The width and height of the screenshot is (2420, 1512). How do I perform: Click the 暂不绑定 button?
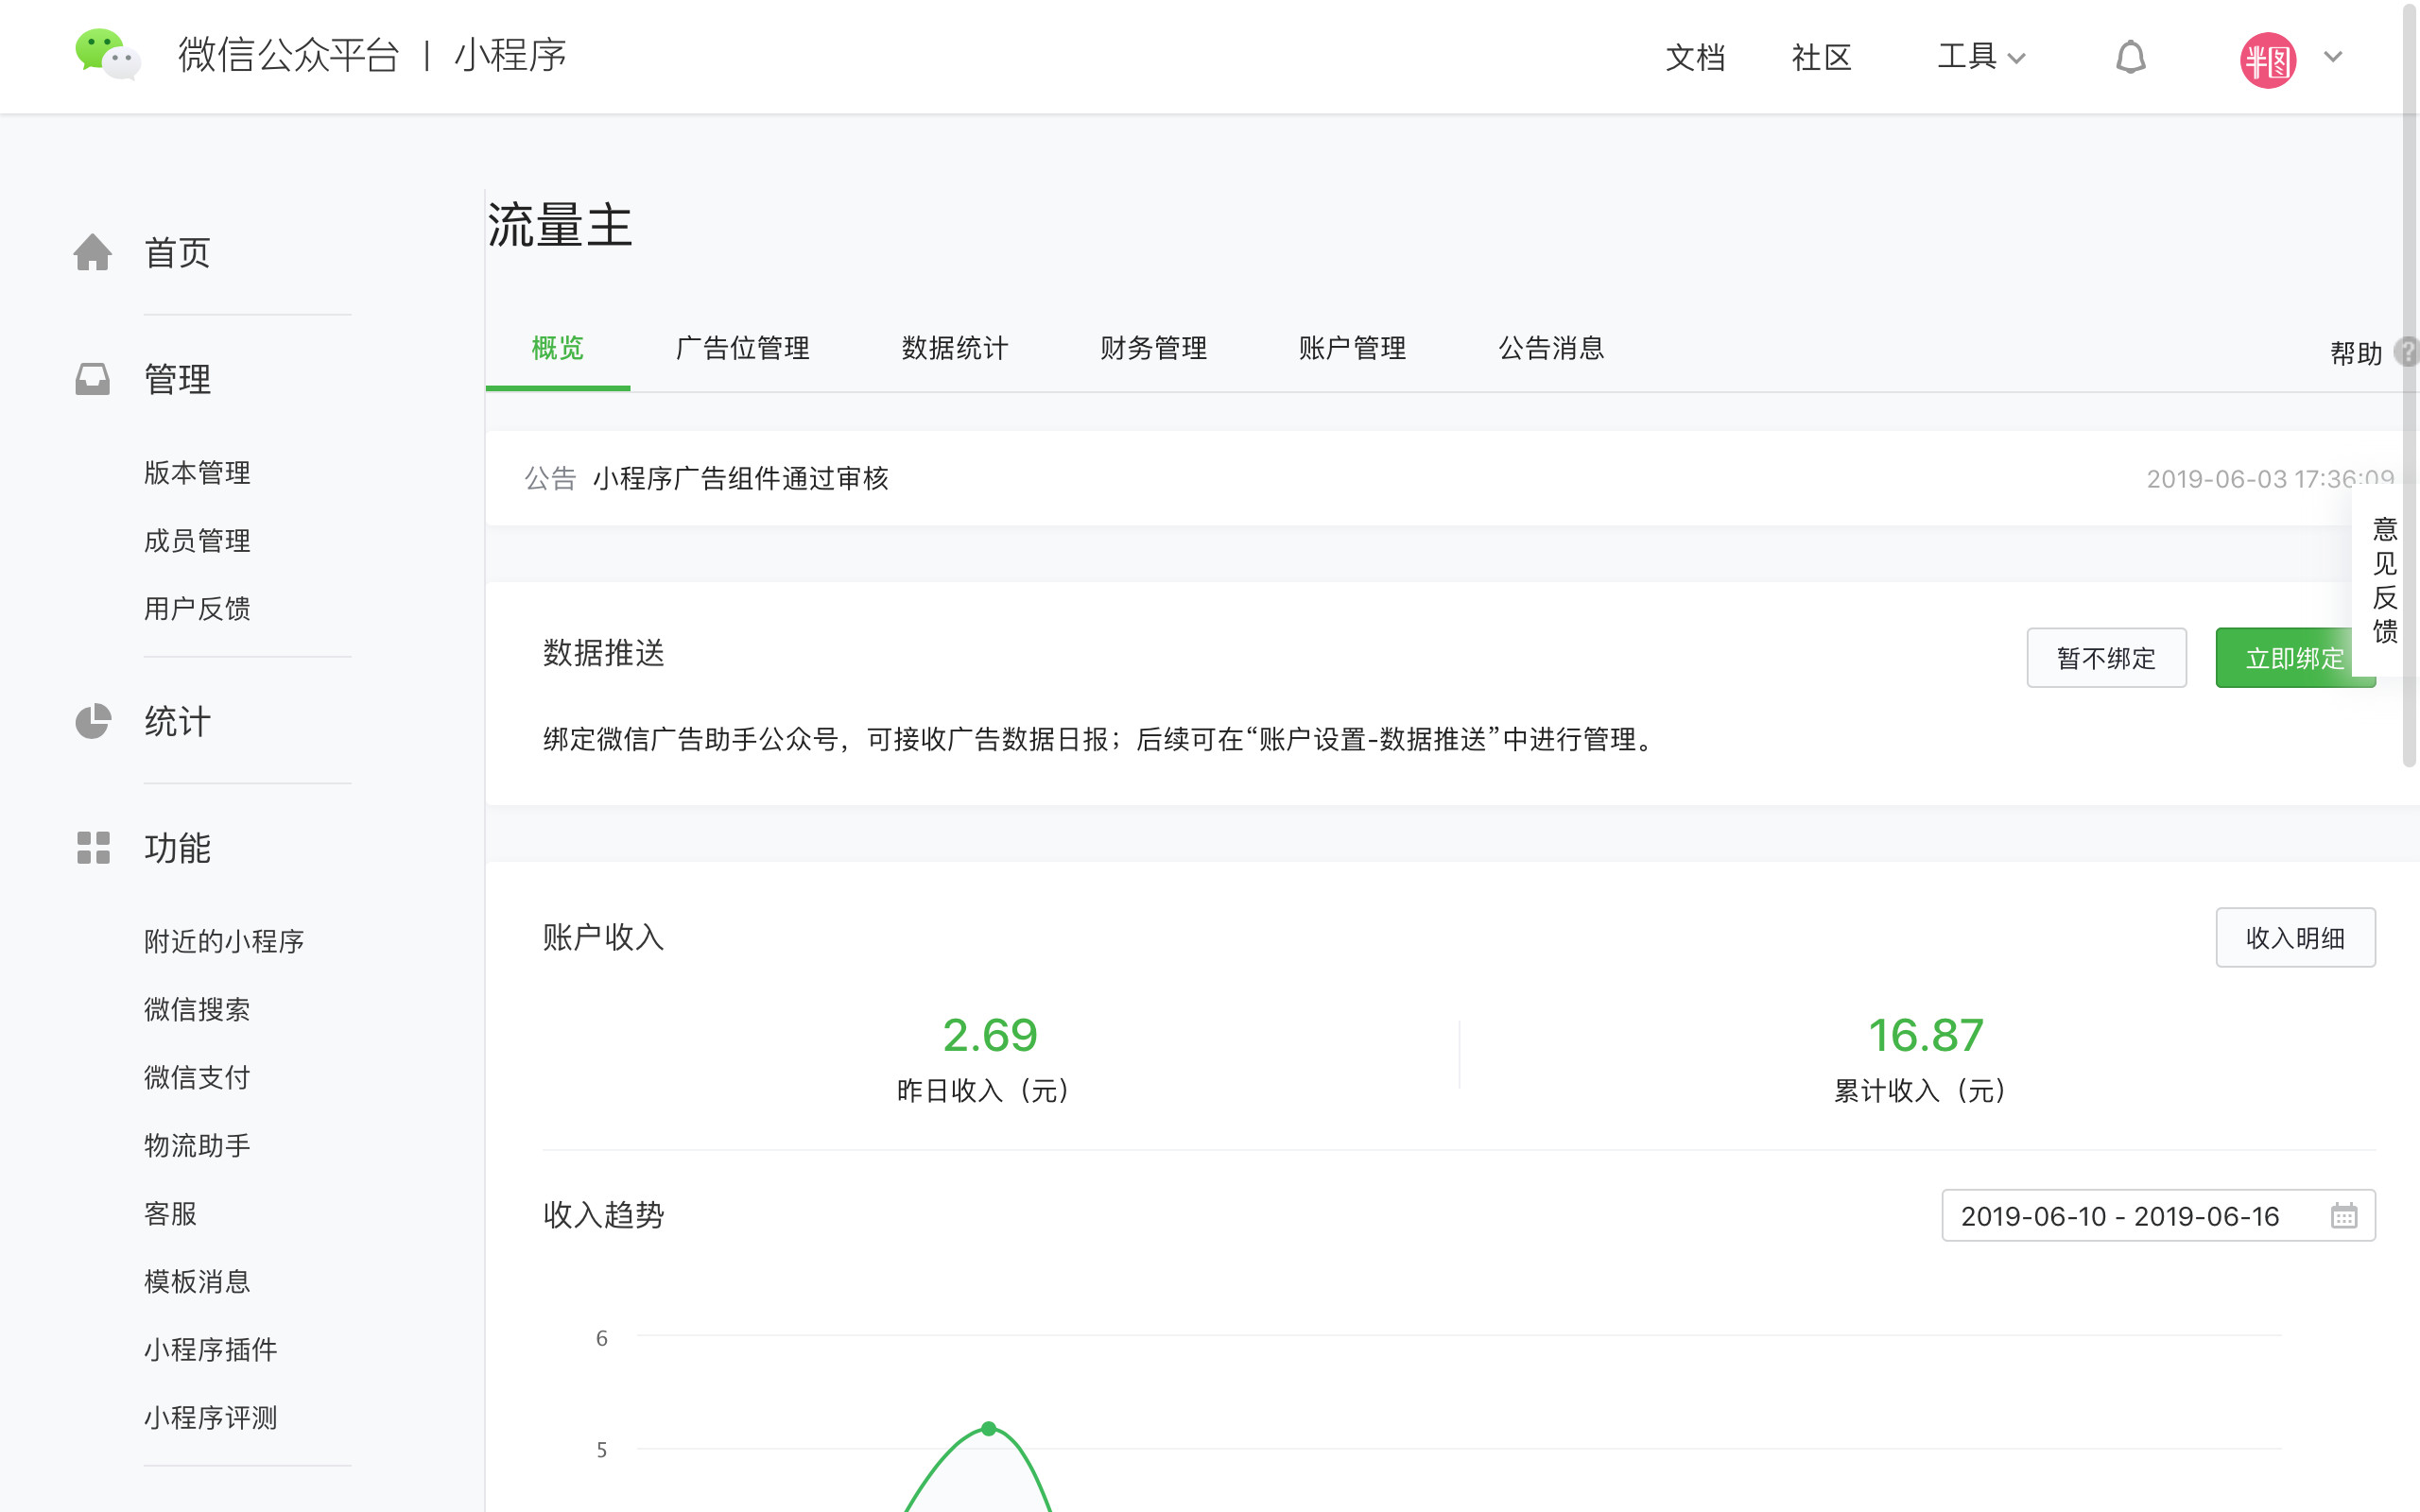[x=2106, y=658]
